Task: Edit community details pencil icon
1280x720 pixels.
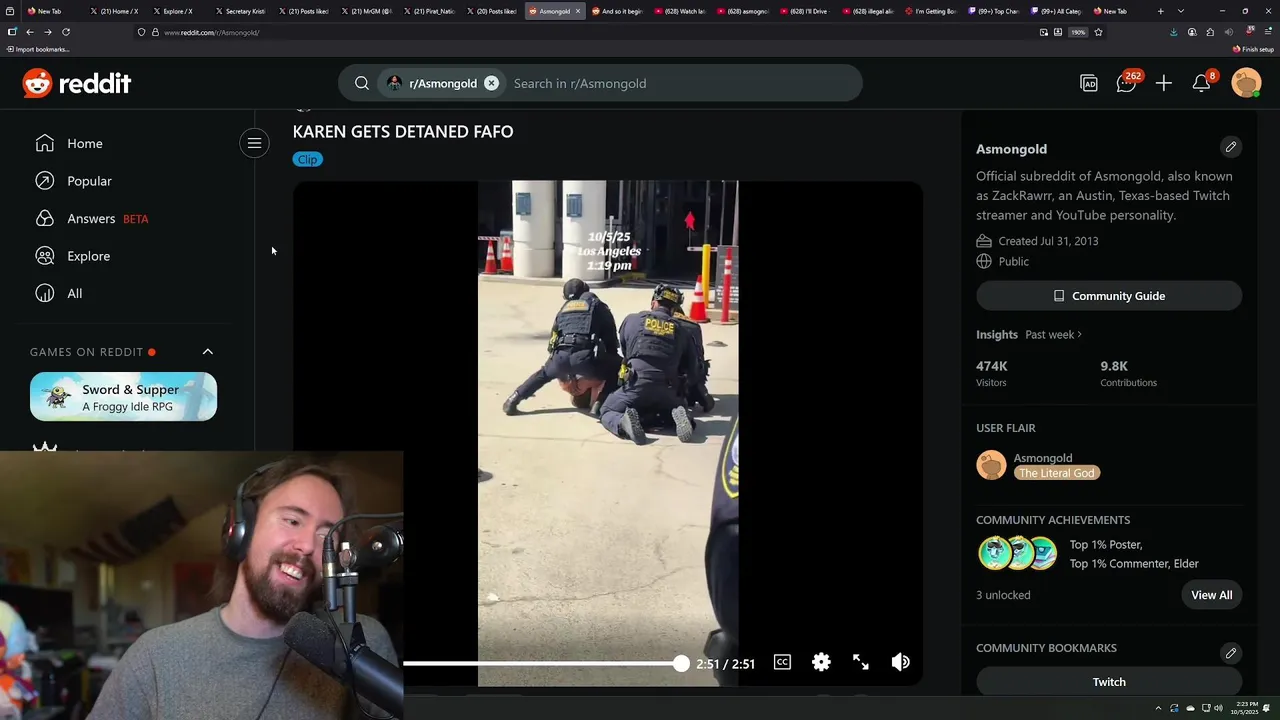Action: pyautogui.click(x=1231, y=147)
